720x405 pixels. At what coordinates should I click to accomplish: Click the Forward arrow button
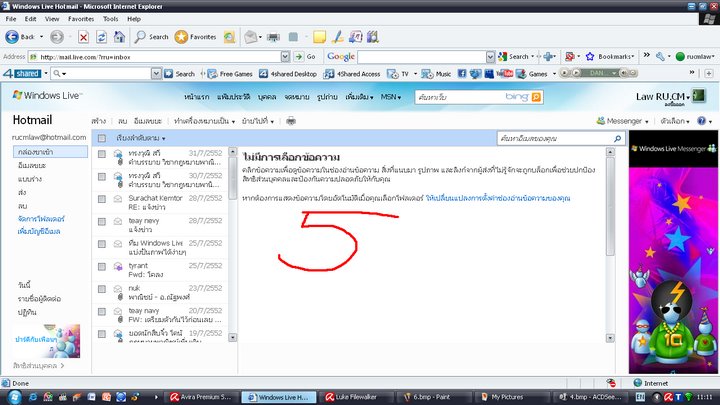click(x=57, y=37)
